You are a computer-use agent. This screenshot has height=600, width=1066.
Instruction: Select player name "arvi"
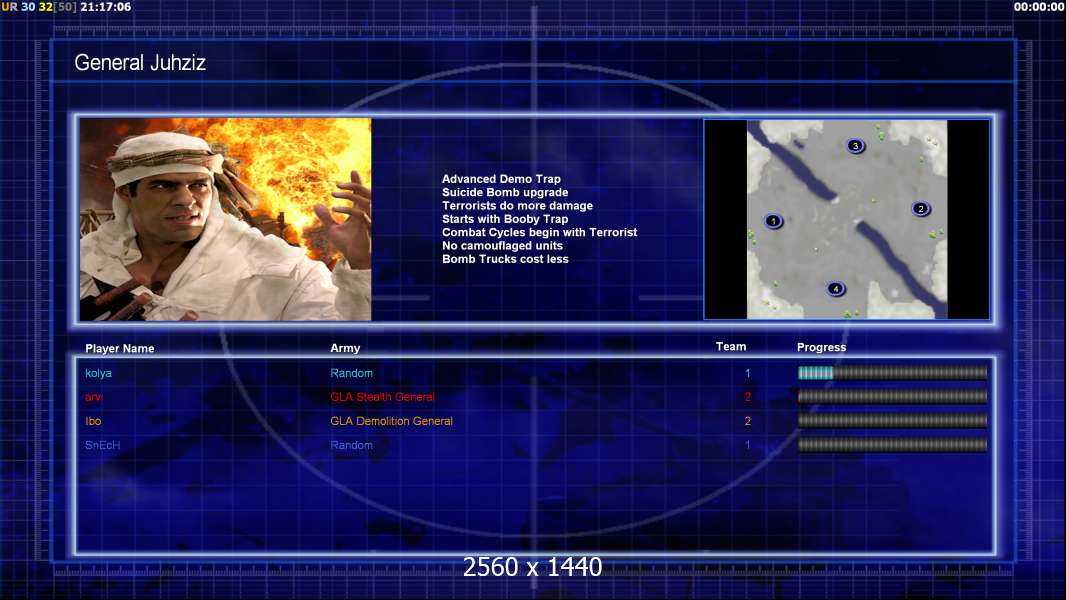click(x=94, y=397)
